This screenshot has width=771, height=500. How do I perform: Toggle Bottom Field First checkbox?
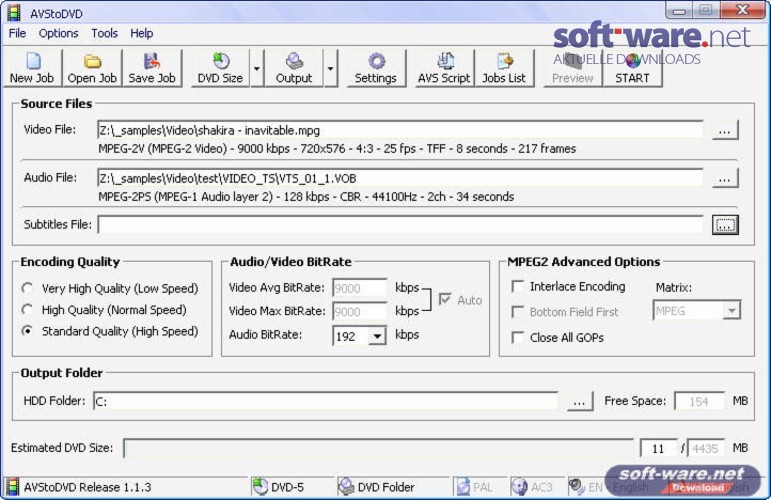pyautogui.click(x=517, y=312)
